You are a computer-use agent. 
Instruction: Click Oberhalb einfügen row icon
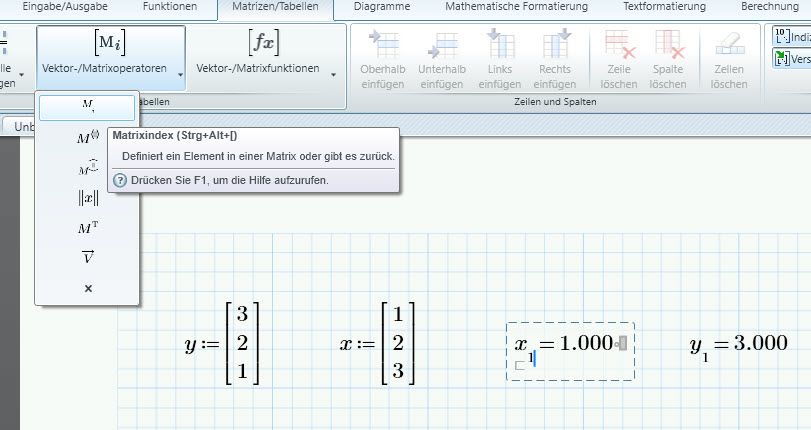pos(383,44)
